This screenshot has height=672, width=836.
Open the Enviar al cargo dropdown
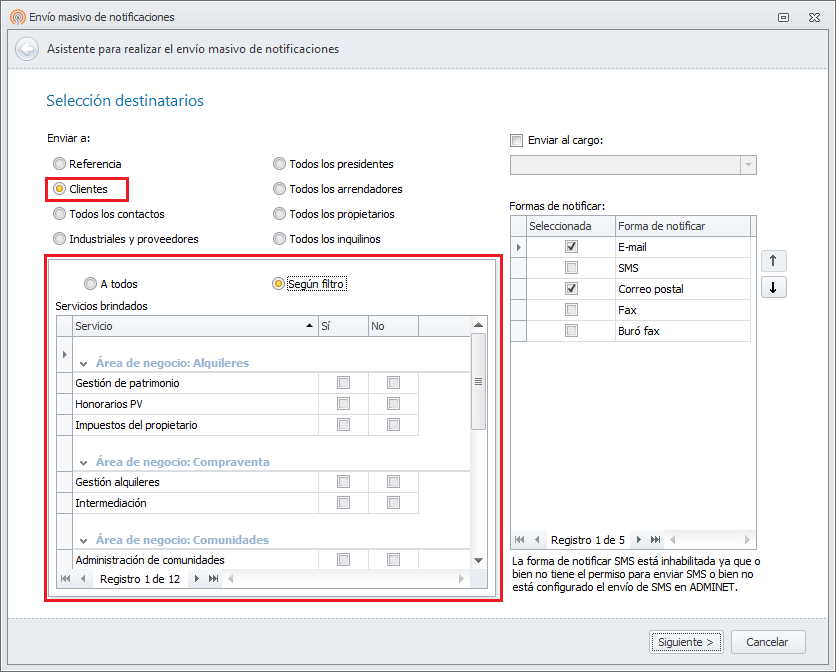click(x=748, y=165)
